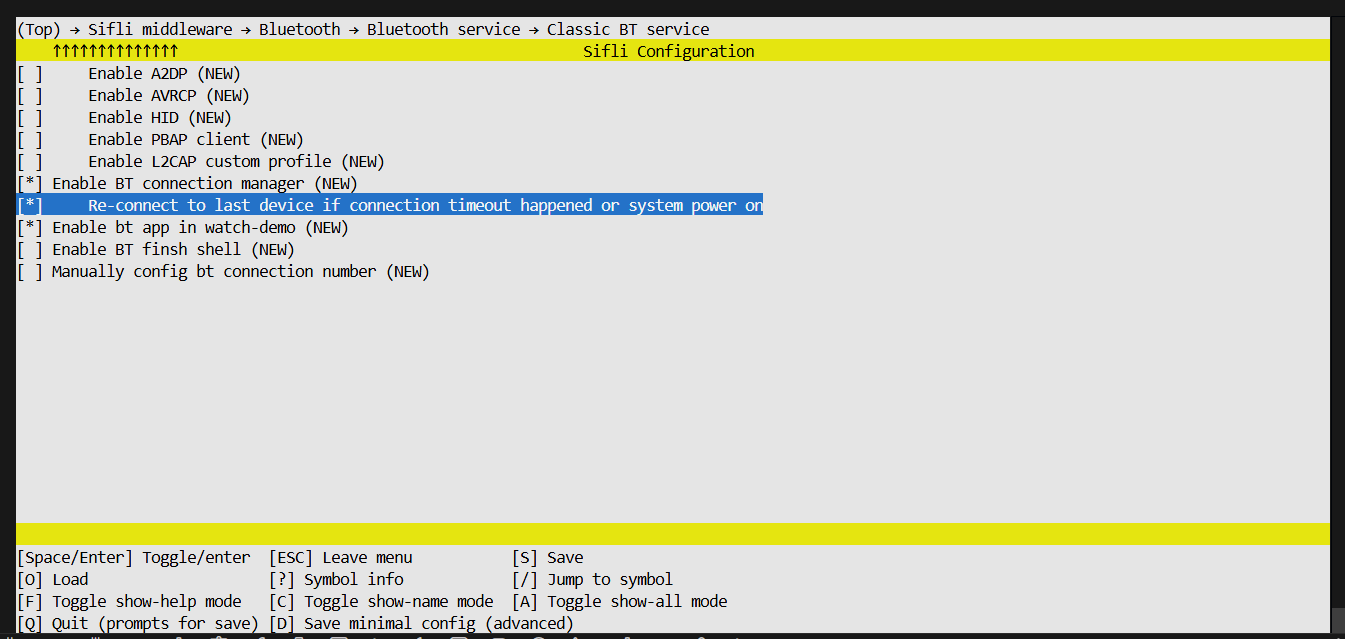Click the [Q] Quit shortcut hint
This screenshot has height=639, width=1345.
coord(137,623)
